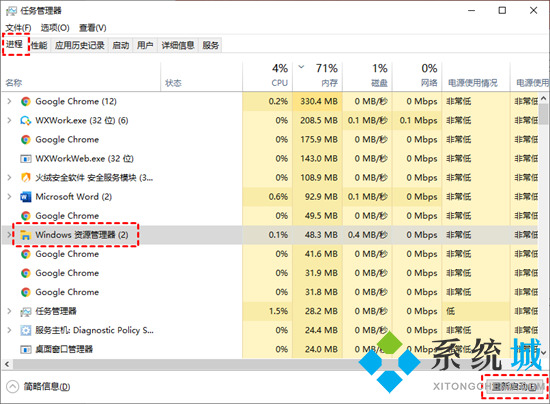Click the 0.4 MB/秒 disk cell
This screenshot has height=404, width=550.
point(368,235)
